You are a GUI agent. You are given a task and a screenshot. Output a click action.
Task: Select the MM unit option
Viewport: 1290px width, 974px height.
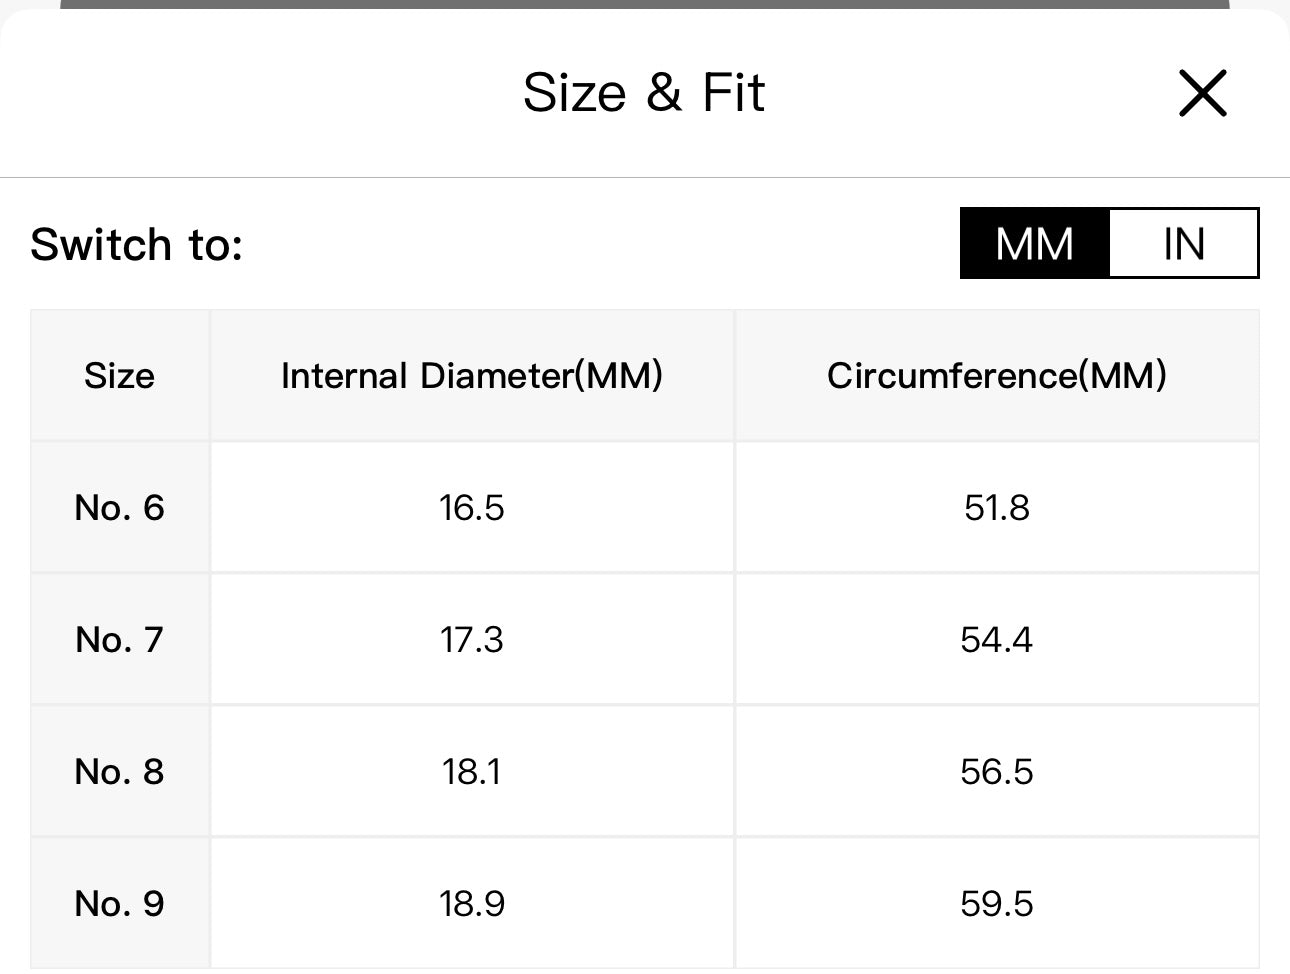click(x=1035, y=244)
